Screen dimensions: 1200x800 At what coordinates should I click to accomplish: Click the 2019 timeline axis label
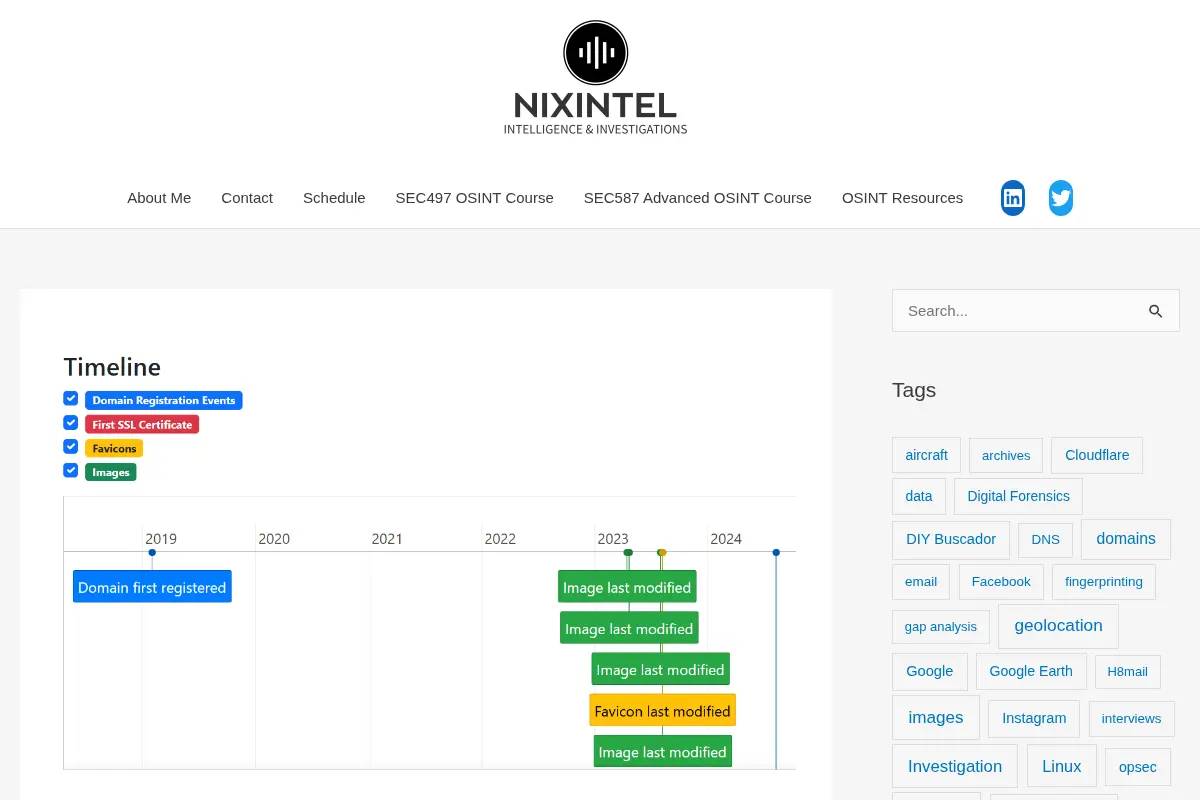click(161, 539)
